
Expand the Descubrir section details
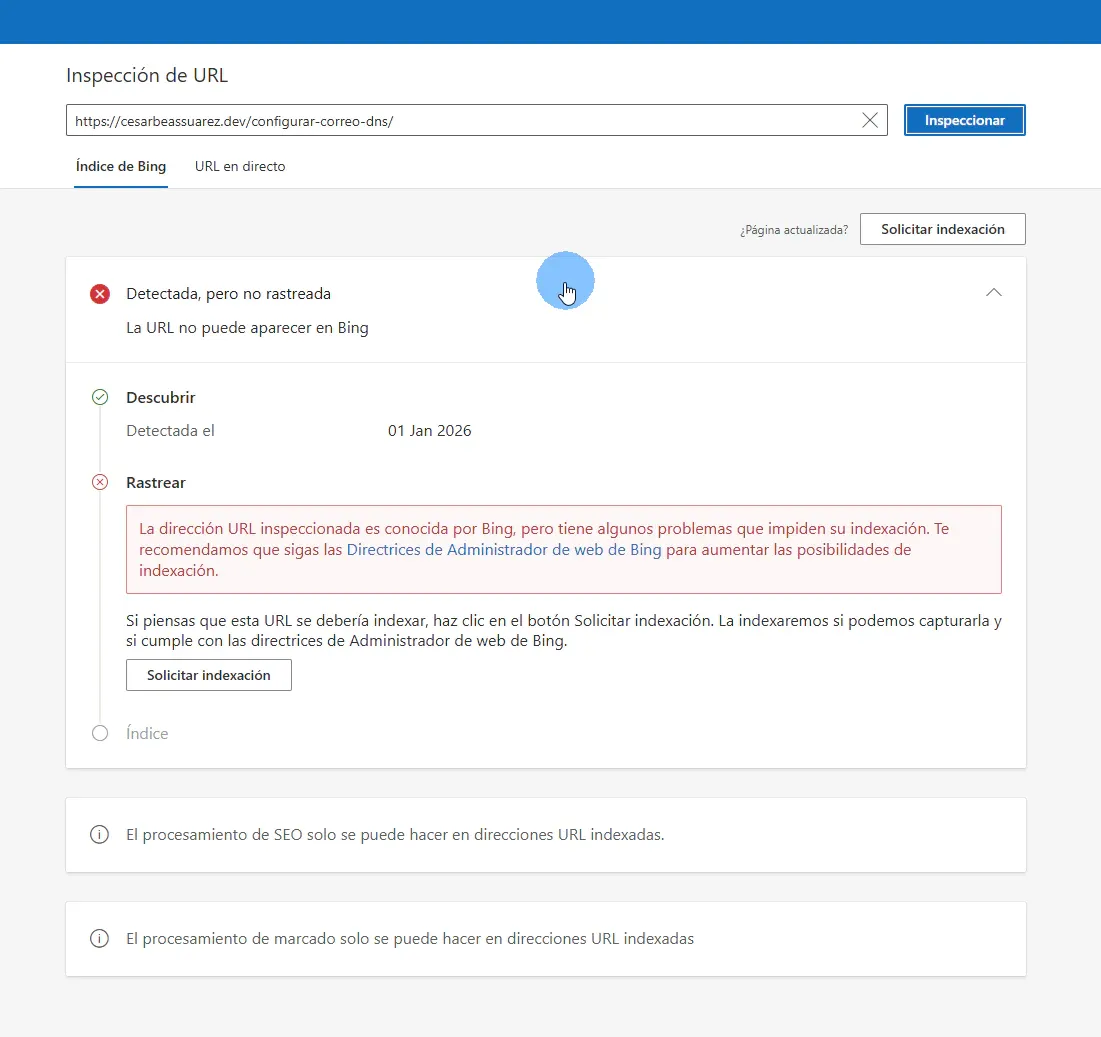click(160, 397)
